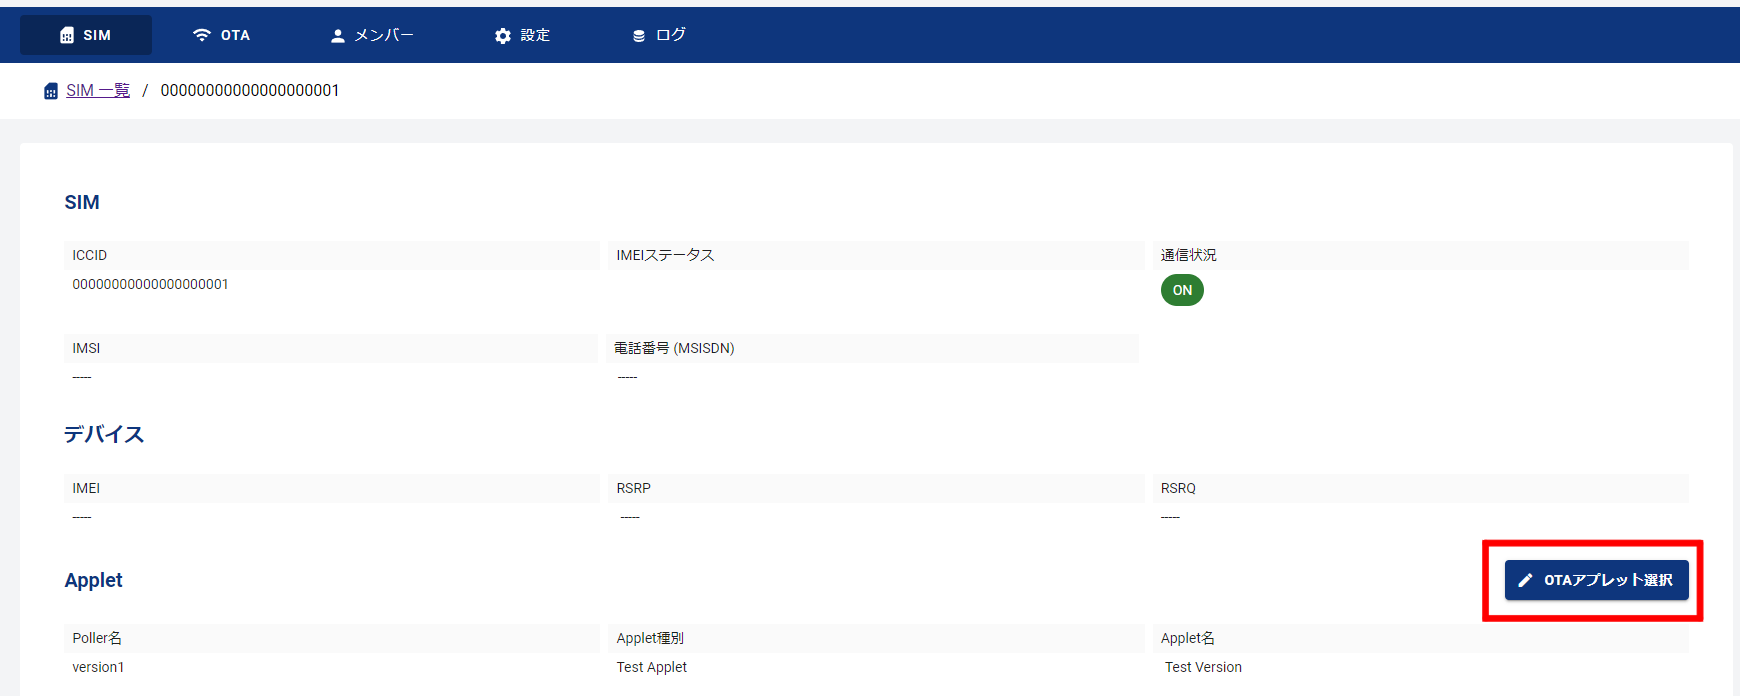Open the SIM tab
The height and width of the screenshot is (696, 1740).
pos(86,35)
